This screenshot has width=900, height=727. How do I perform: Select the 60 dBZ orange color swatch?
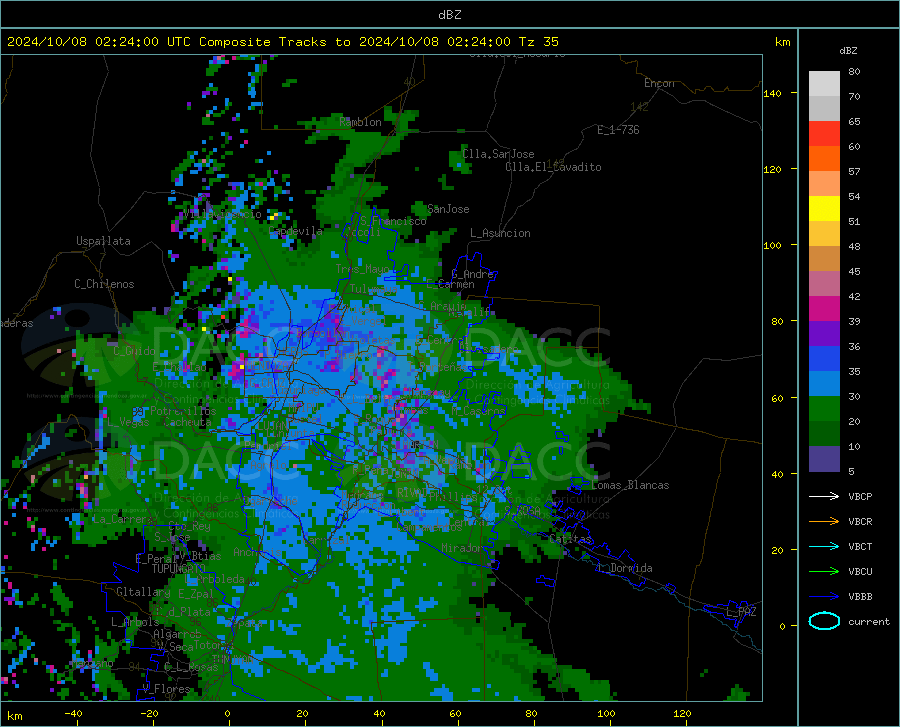point(824,158)
